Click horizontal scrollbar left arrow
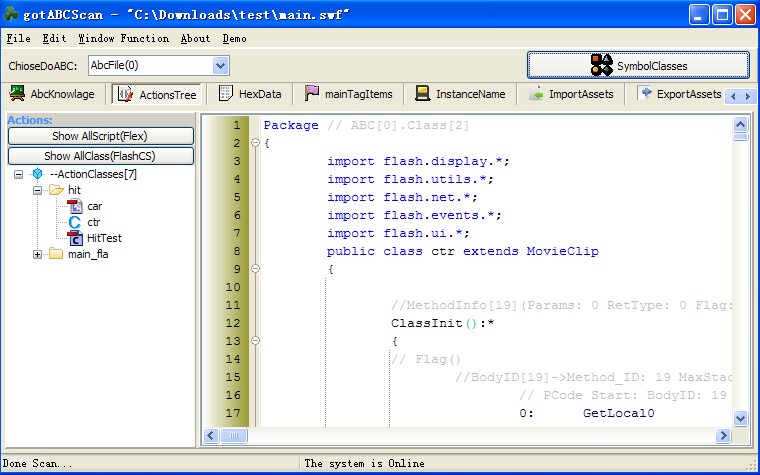Image resolution: width=760 pixels, height=475 pixels. point(211,435)
